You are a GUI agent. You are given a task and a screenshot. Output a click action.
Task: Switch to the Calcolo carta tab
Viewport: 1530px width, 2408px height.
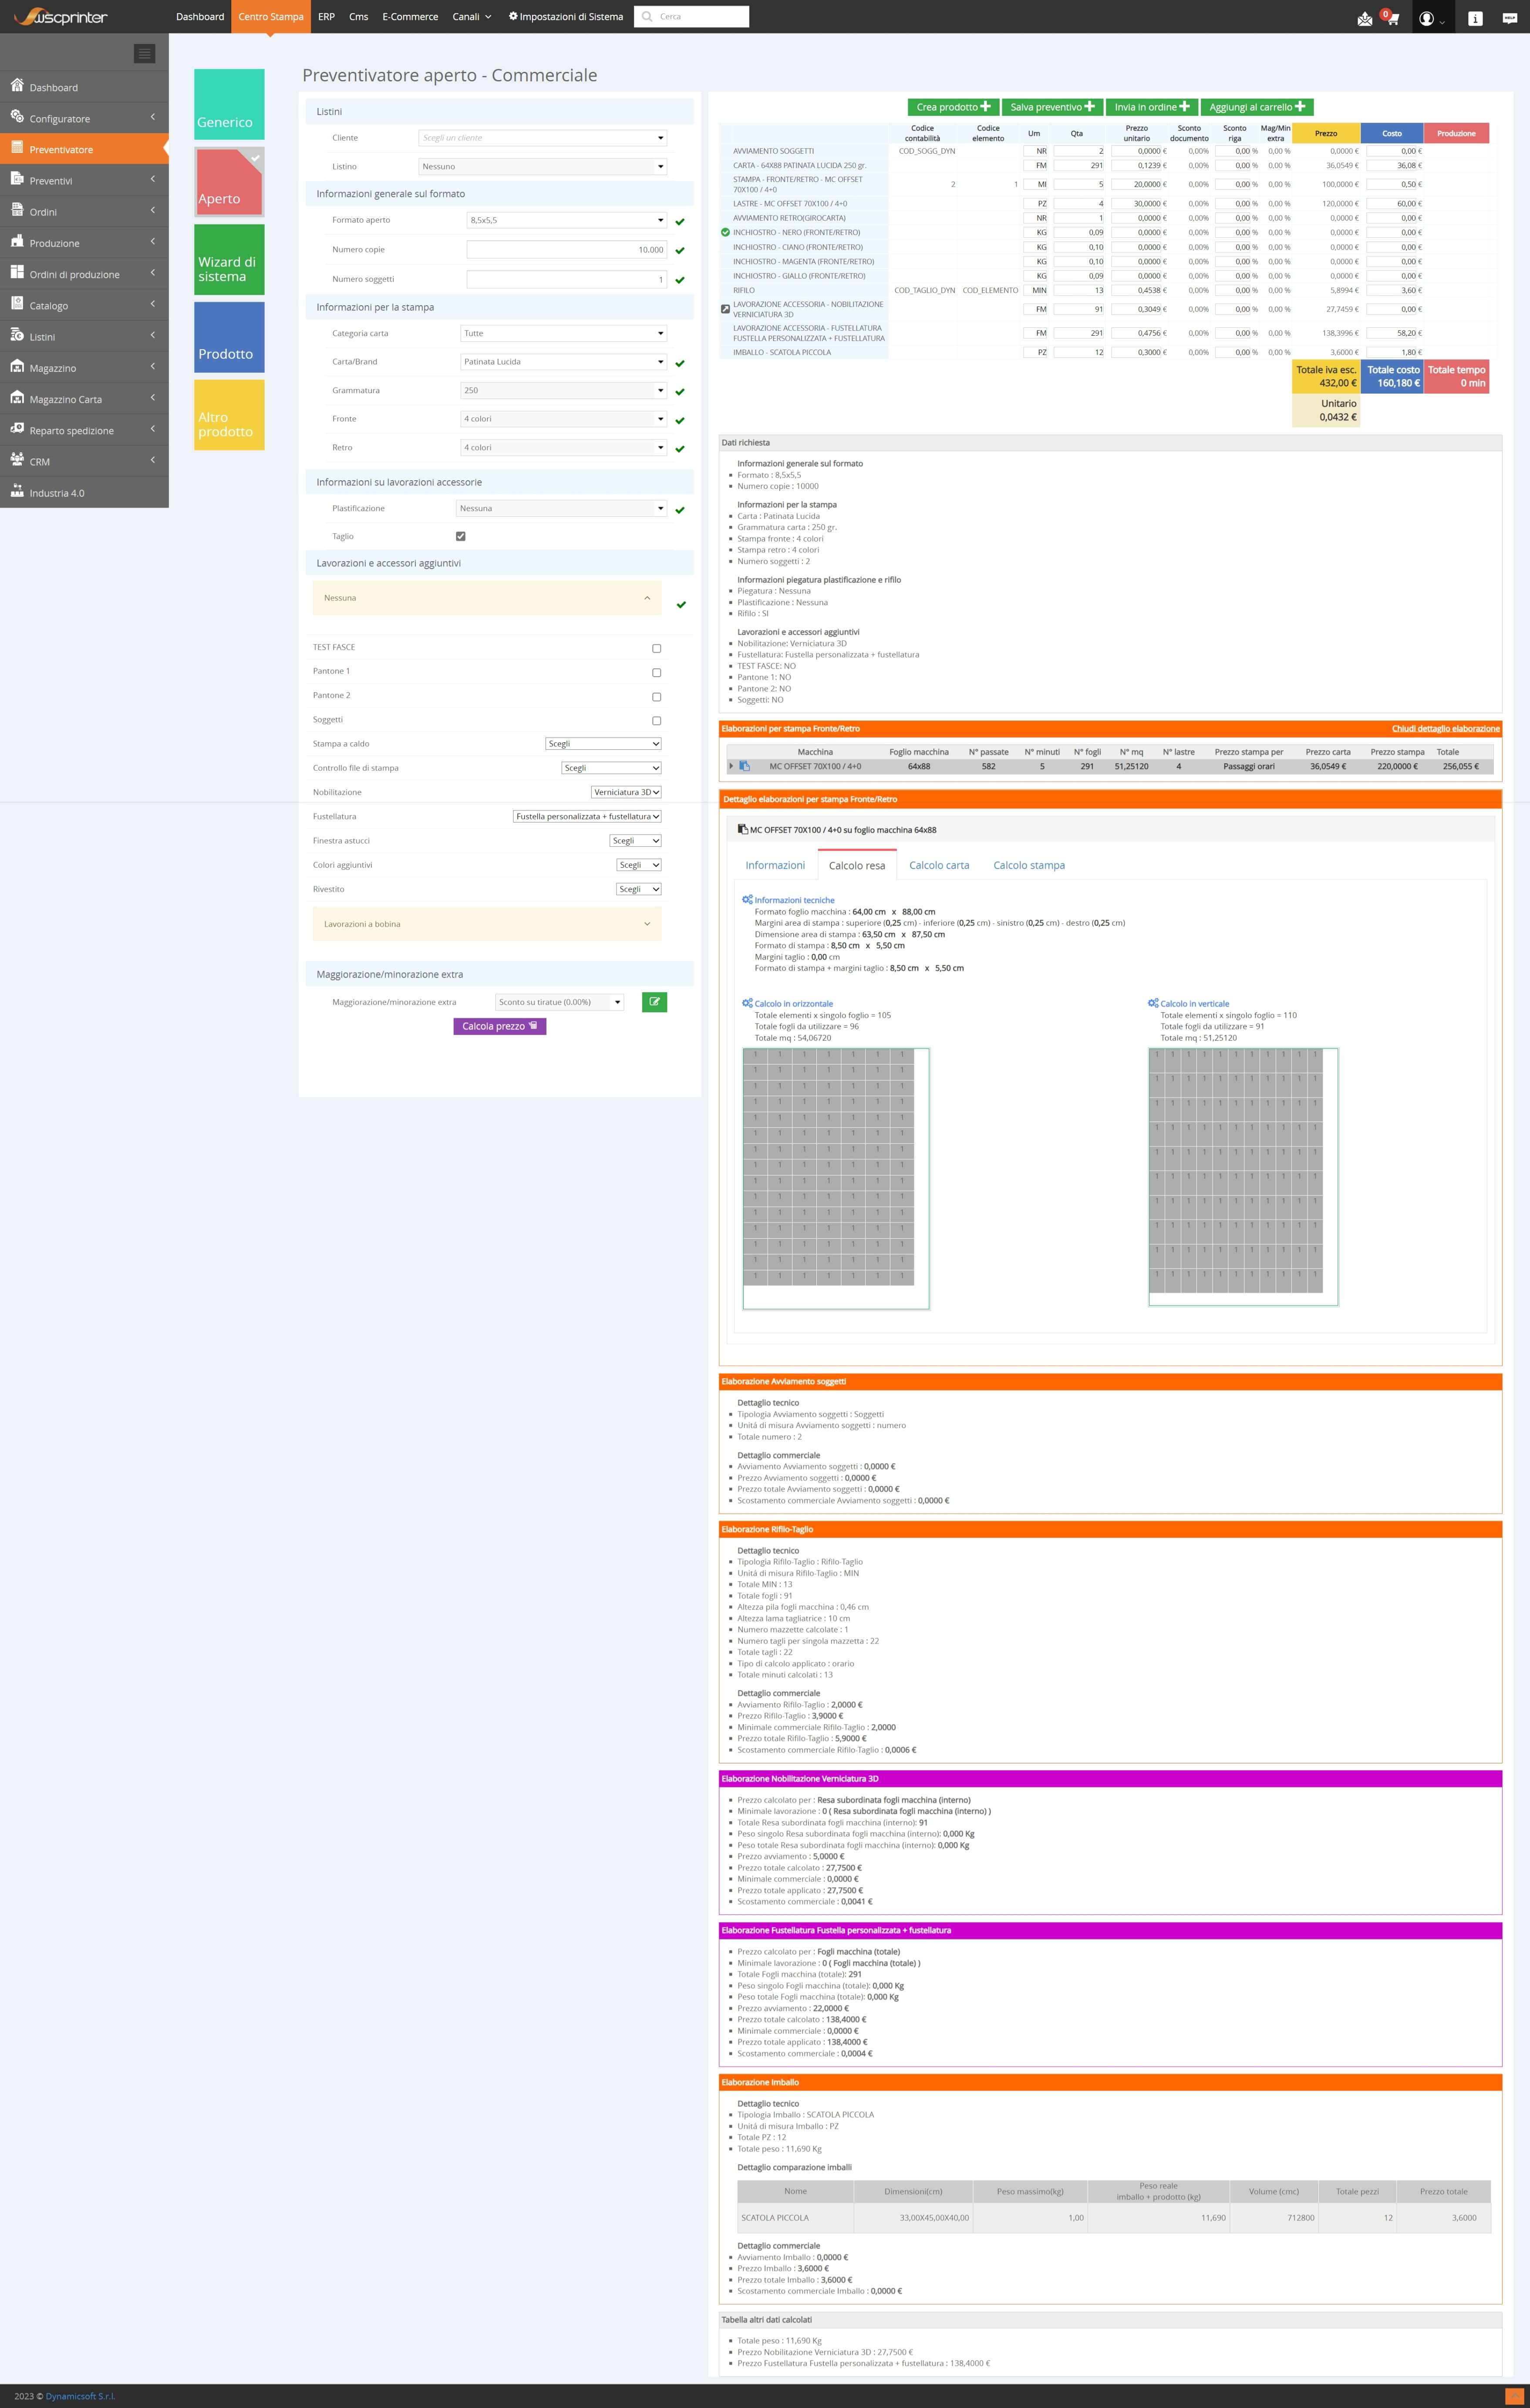[x=939, y=865]
